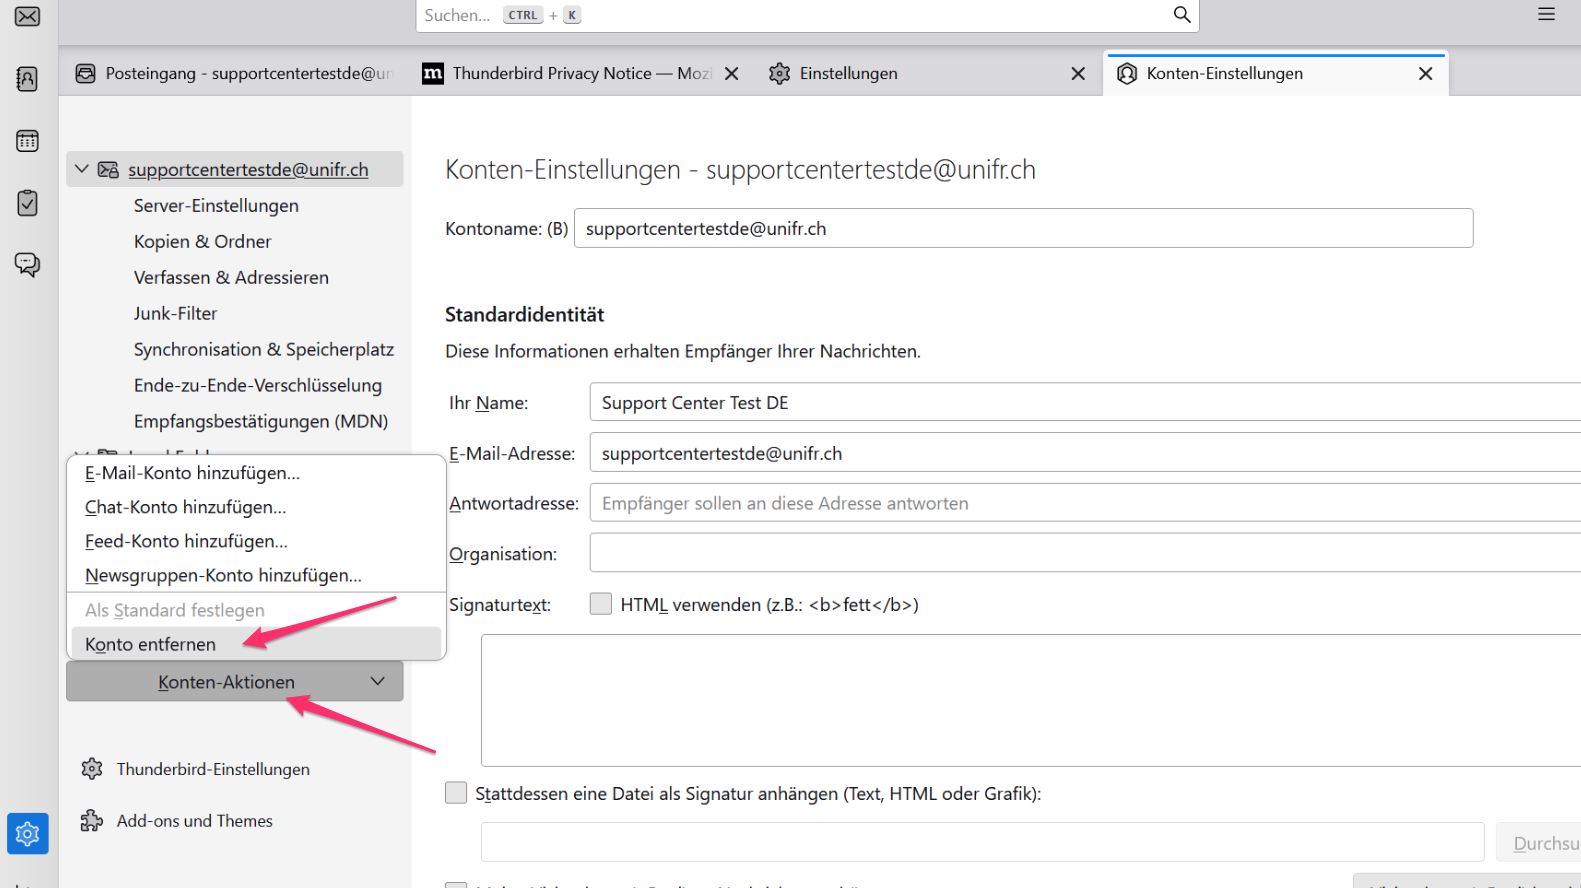Screen dimensions: 1581x888
Task: Toggle the Konten-Aktionen dropdown button
Action: pyautogui.click(x=235, y=682)
